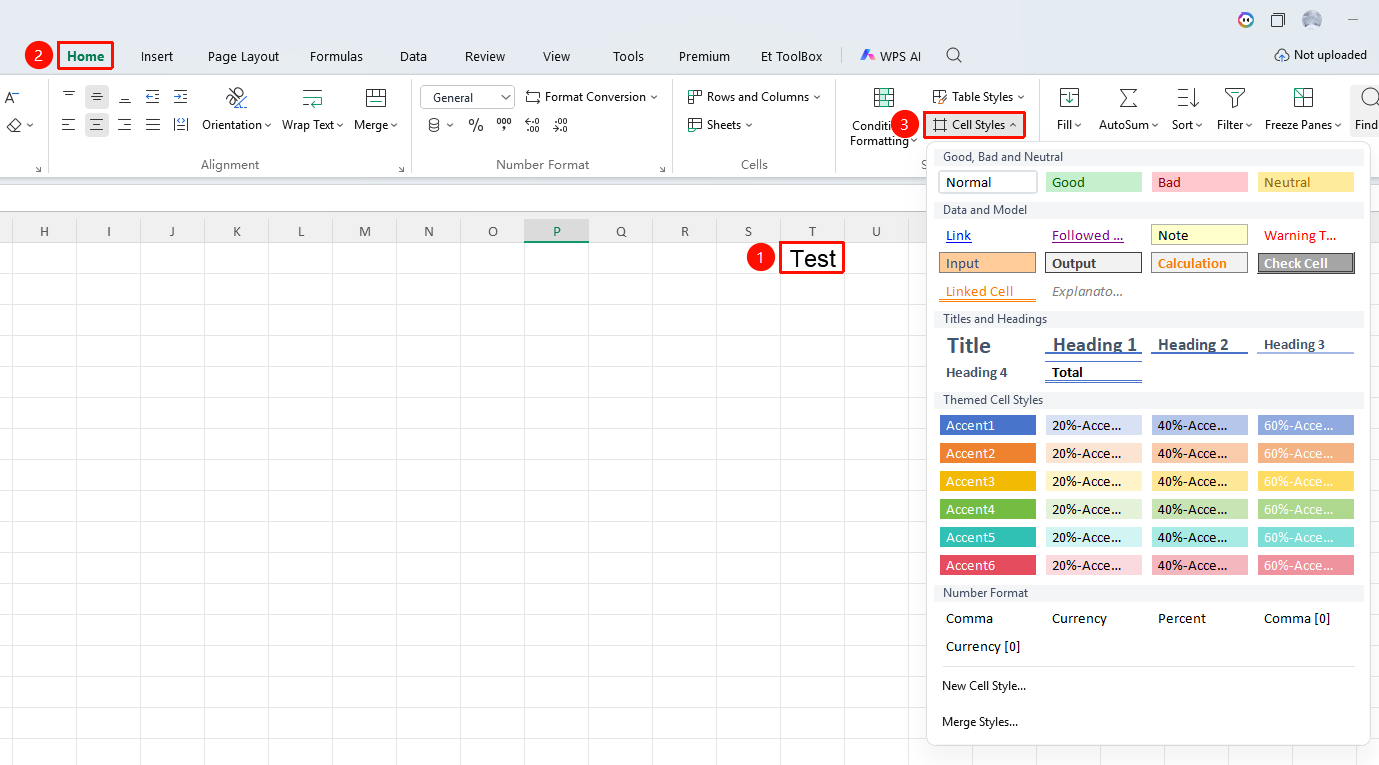The image size is (1379, 765).
Task: Click the Freeze Panes icon
Action: 1303,98
